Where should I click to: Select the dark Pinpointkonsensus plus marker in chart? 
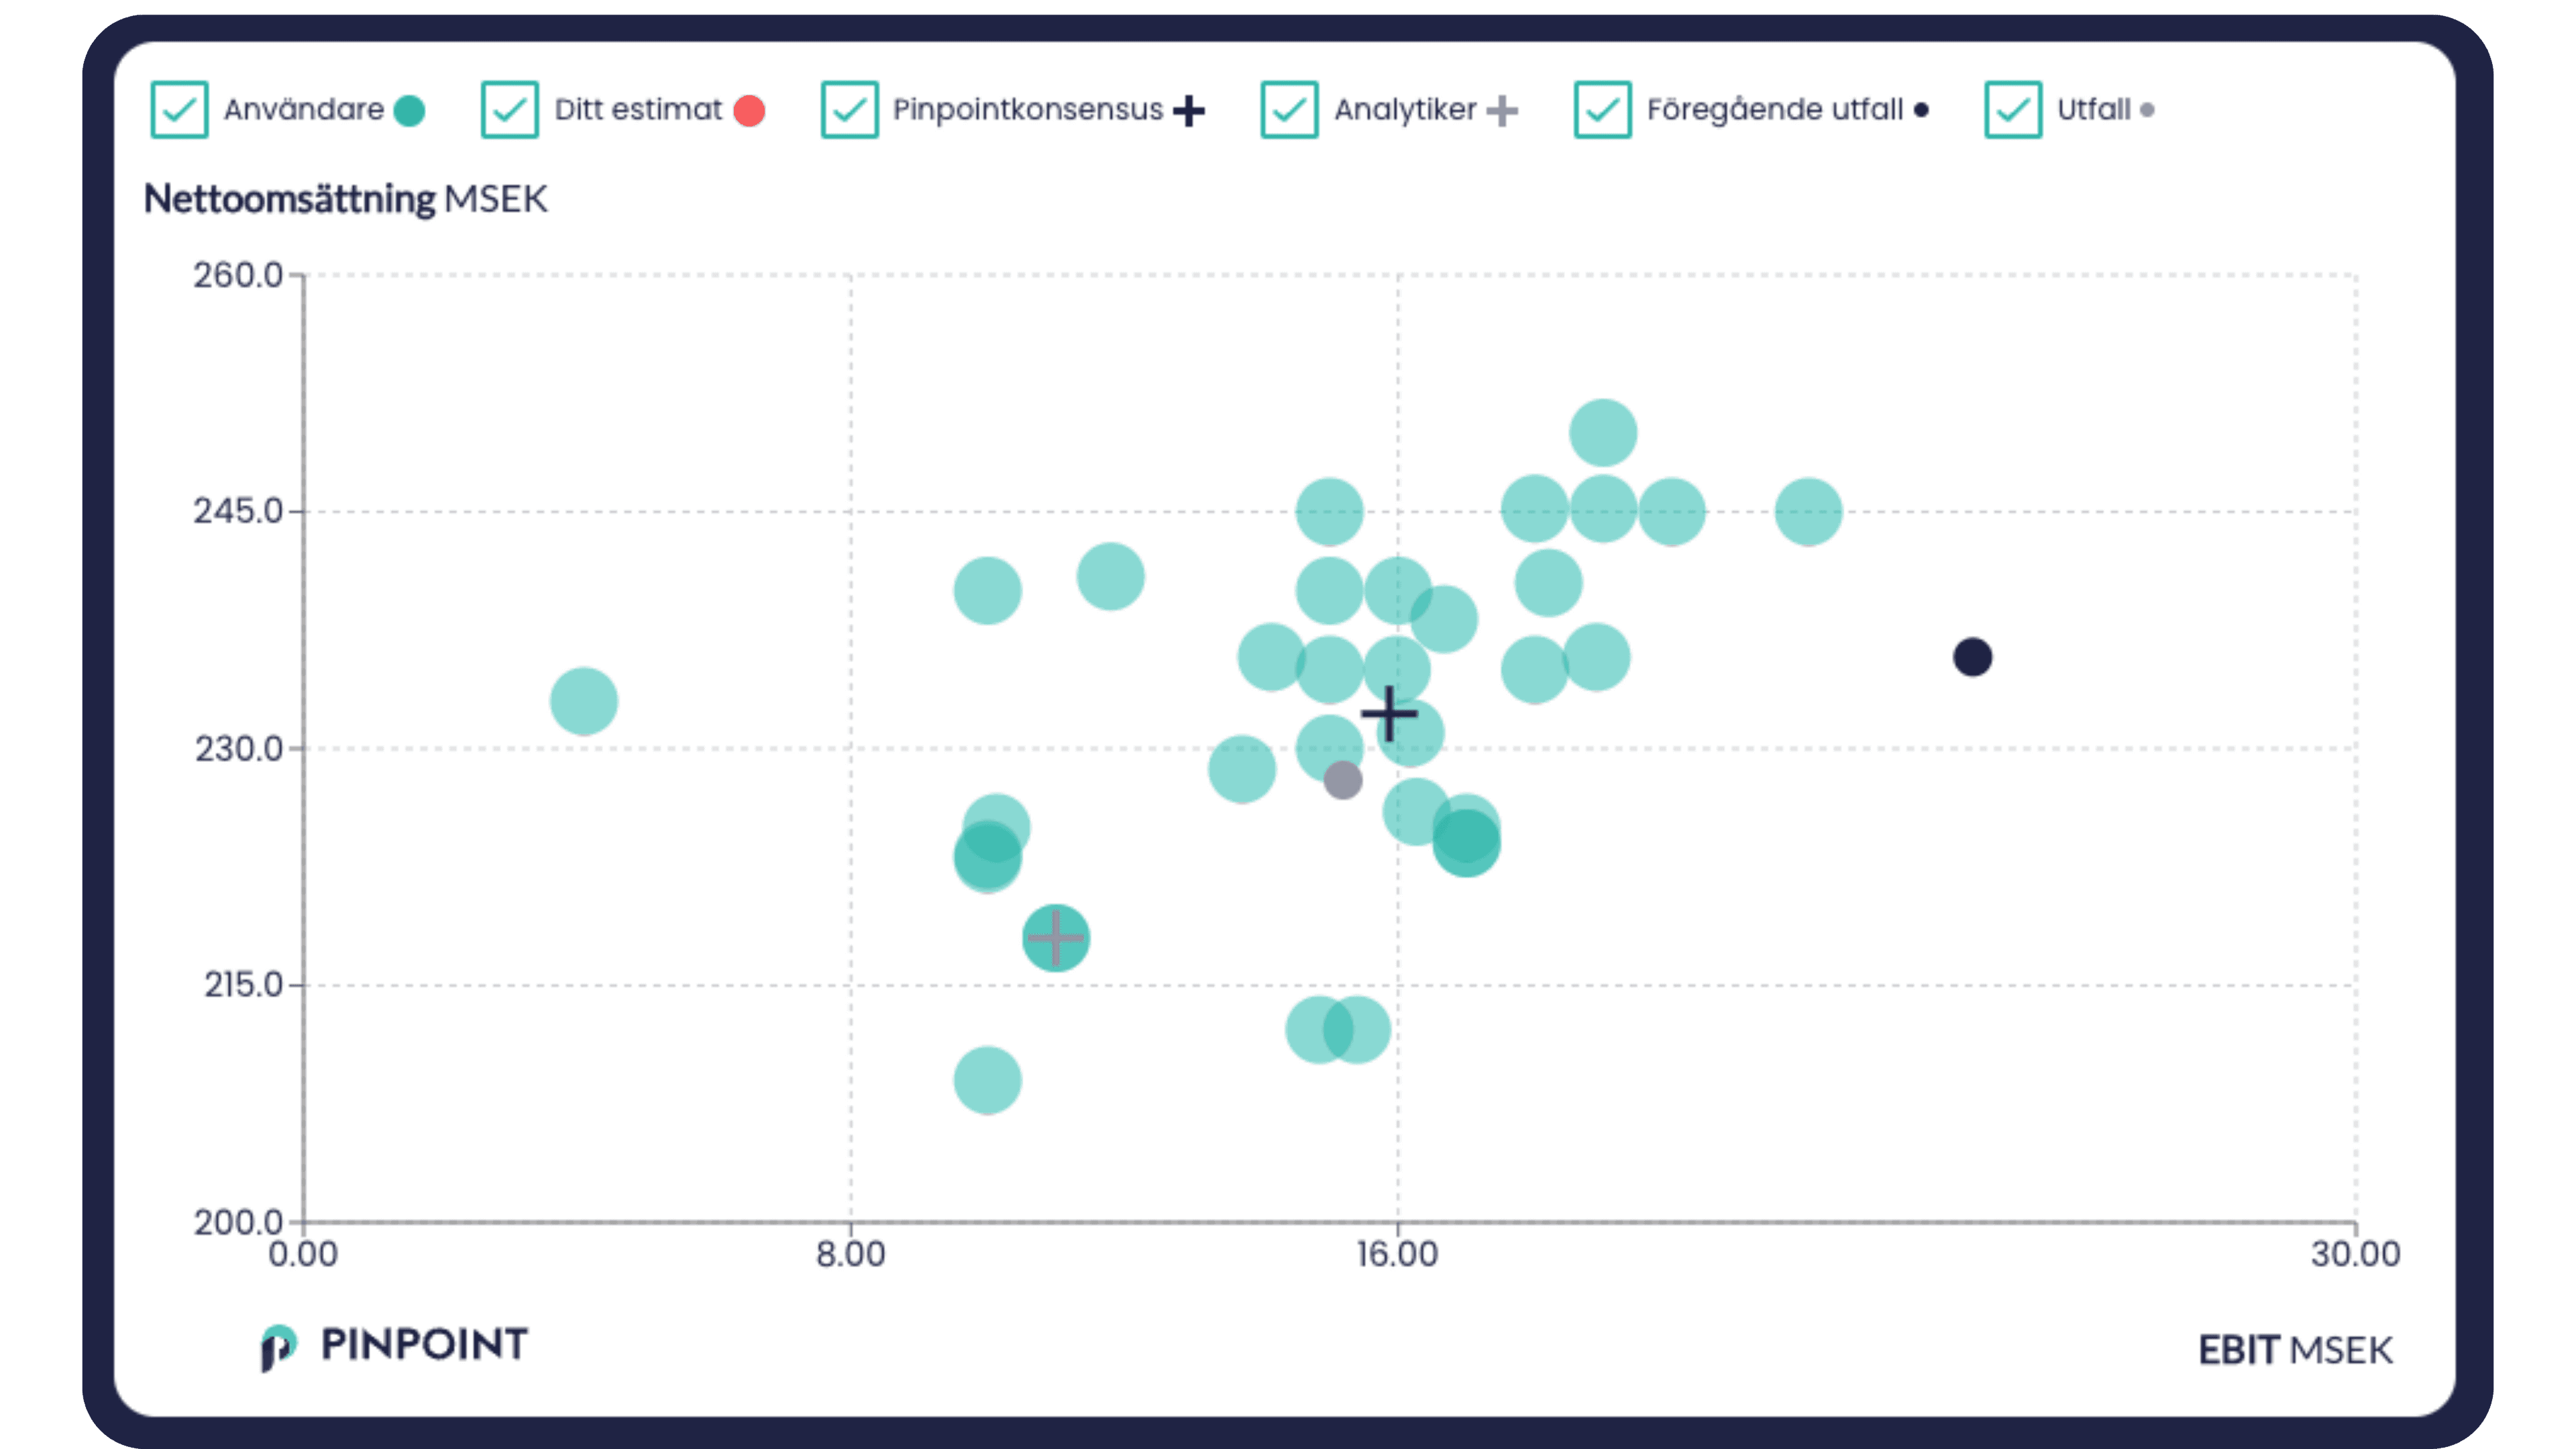click(x=1389, y=713)
